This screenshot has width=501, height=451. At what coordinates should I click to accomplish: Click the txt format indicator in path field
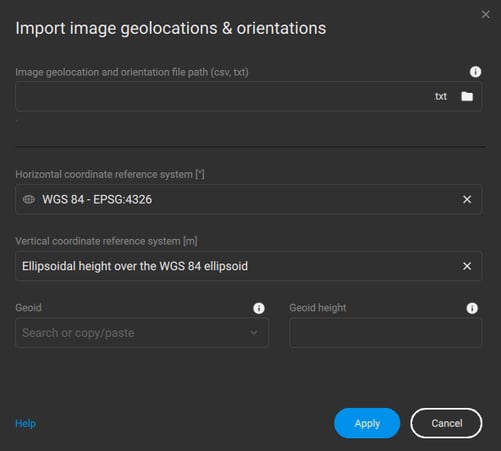pyautogui.click(x=441, y=96)
